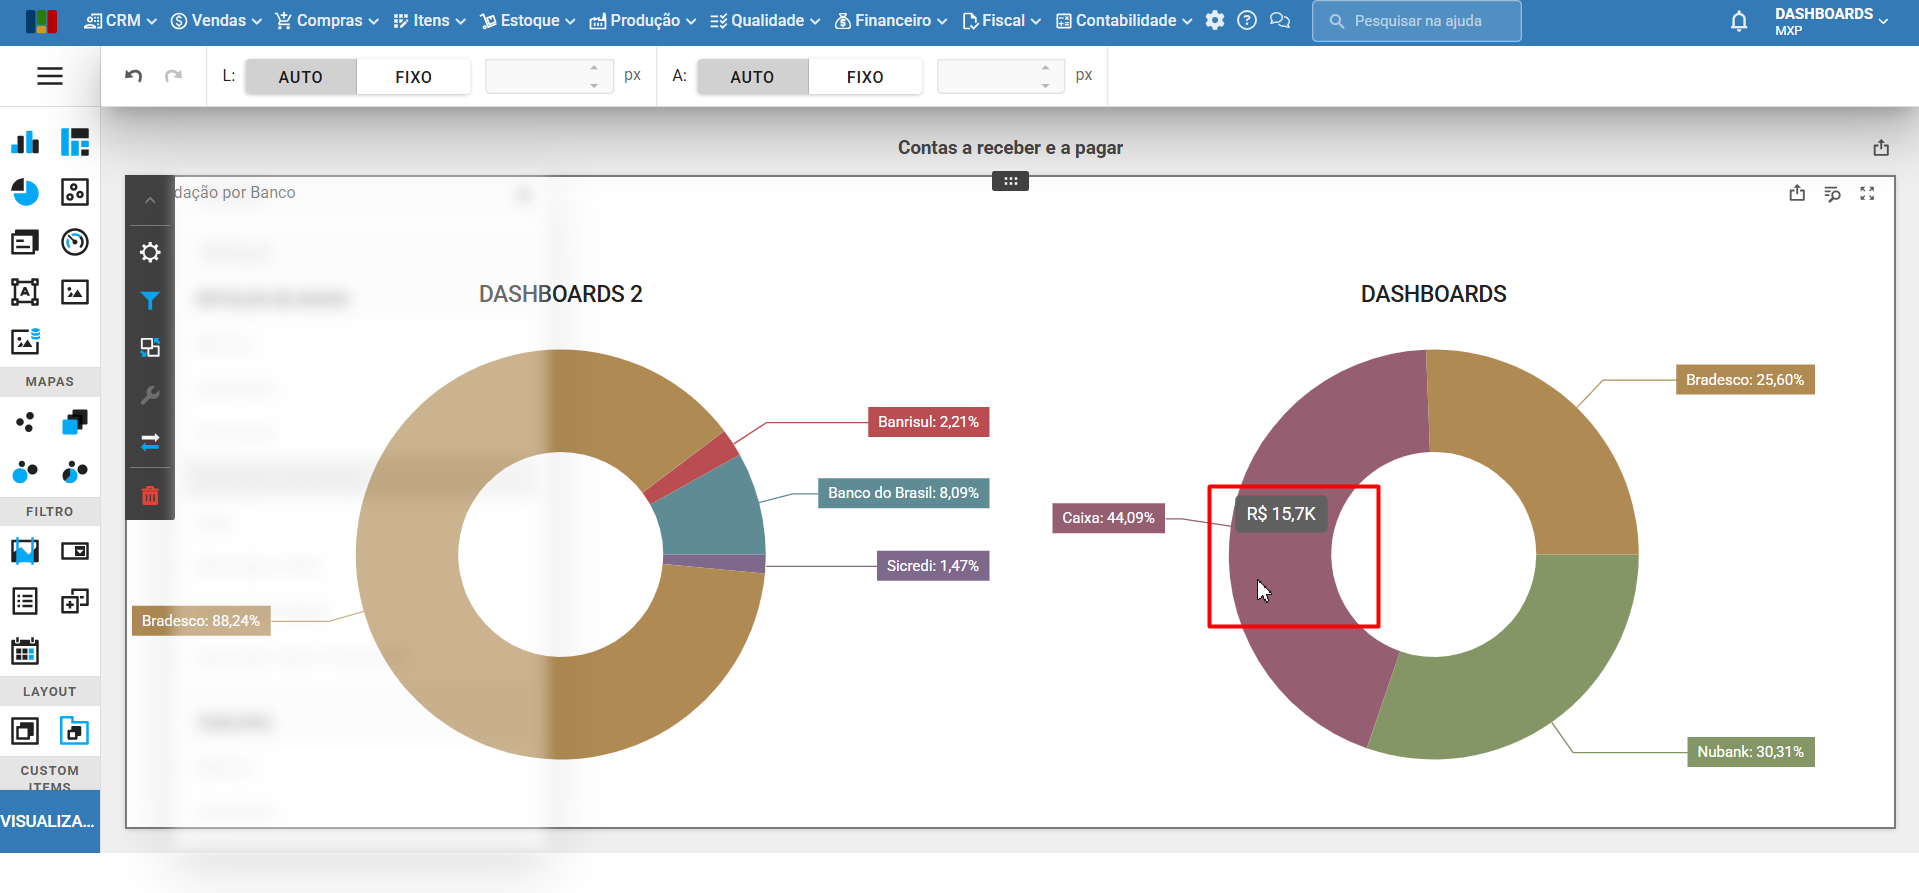
Task: Set height mode to AUTO
Action: tap(752, 77)
